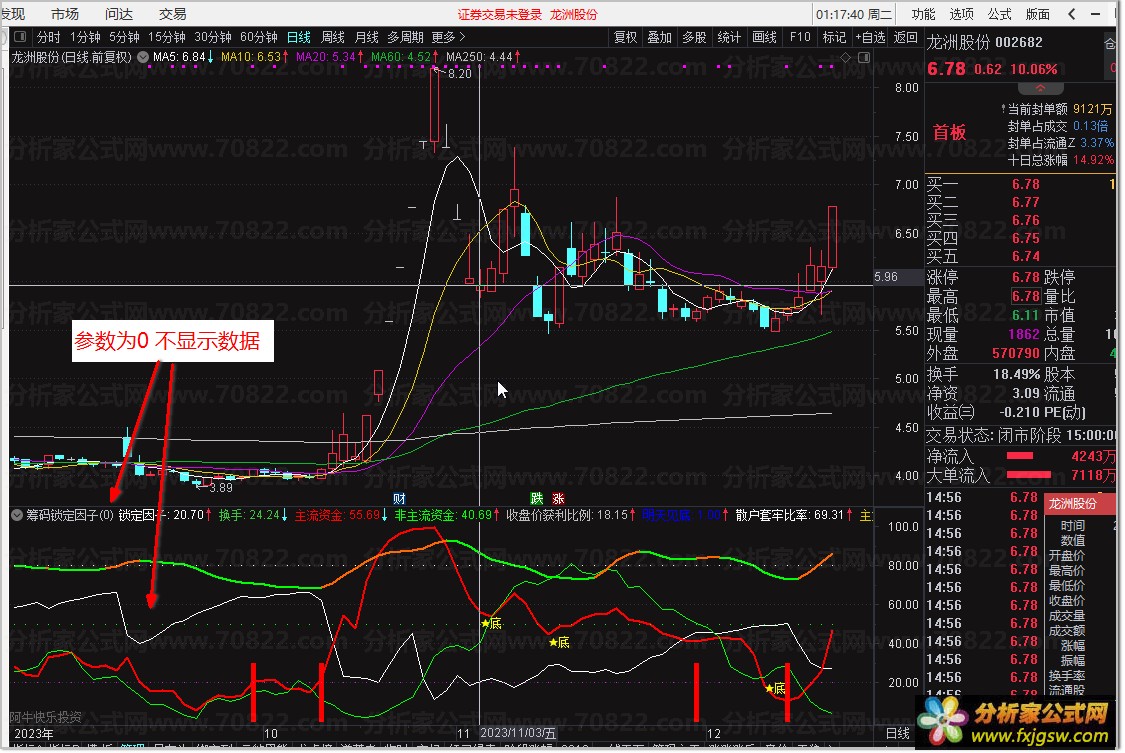
Task: Click the window layout icon at chart top
Action: click(864, 57)
